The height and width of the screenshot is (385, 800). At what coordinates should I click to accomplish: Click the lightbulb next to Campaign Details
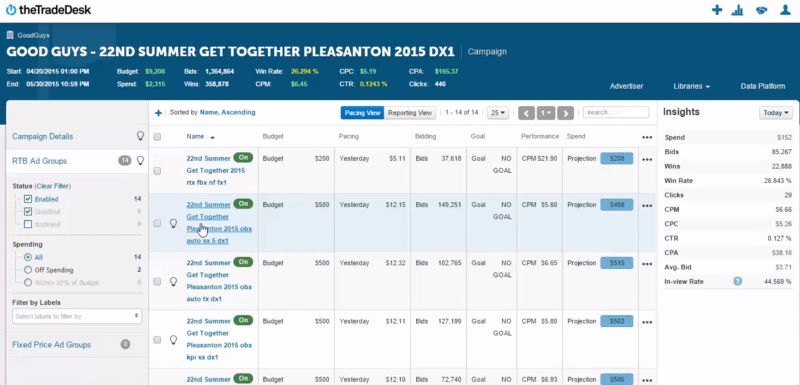[x=140, y=136]
